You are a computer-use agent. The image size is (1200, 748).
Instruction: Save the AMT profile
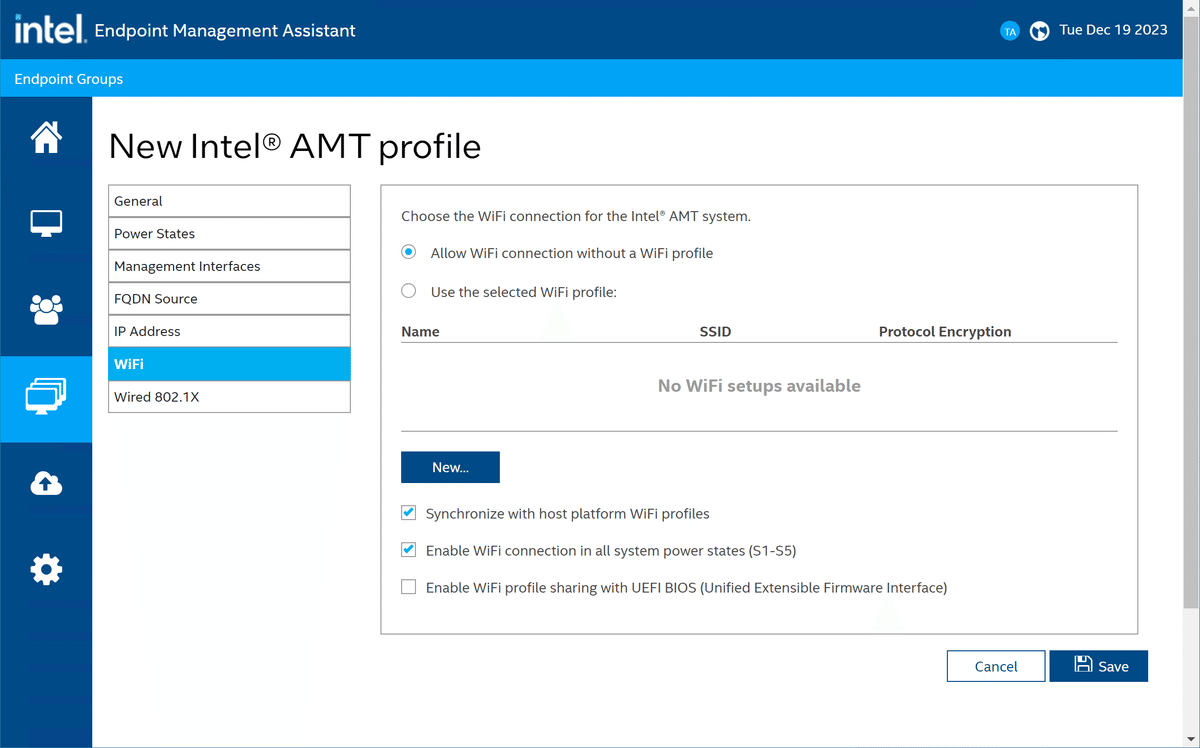(x=1099, y=666)
